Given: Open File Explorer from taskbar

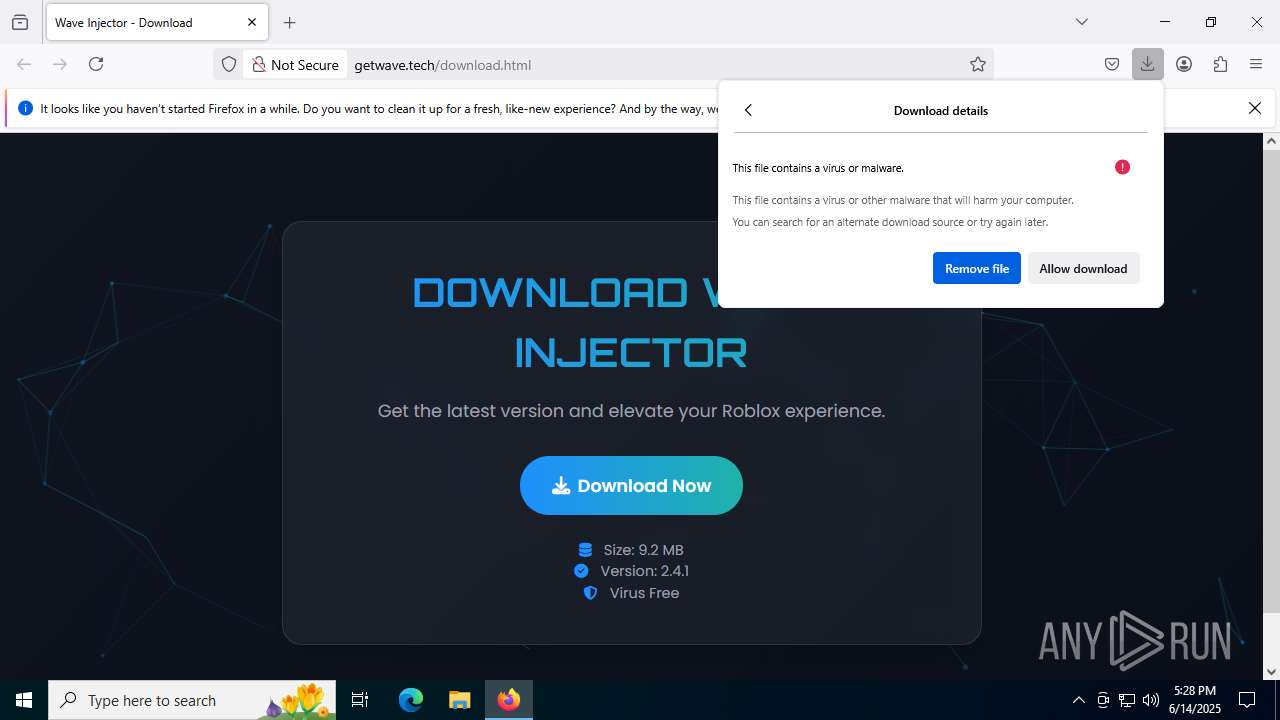Looking at the screenshot, I should point(459,700).
